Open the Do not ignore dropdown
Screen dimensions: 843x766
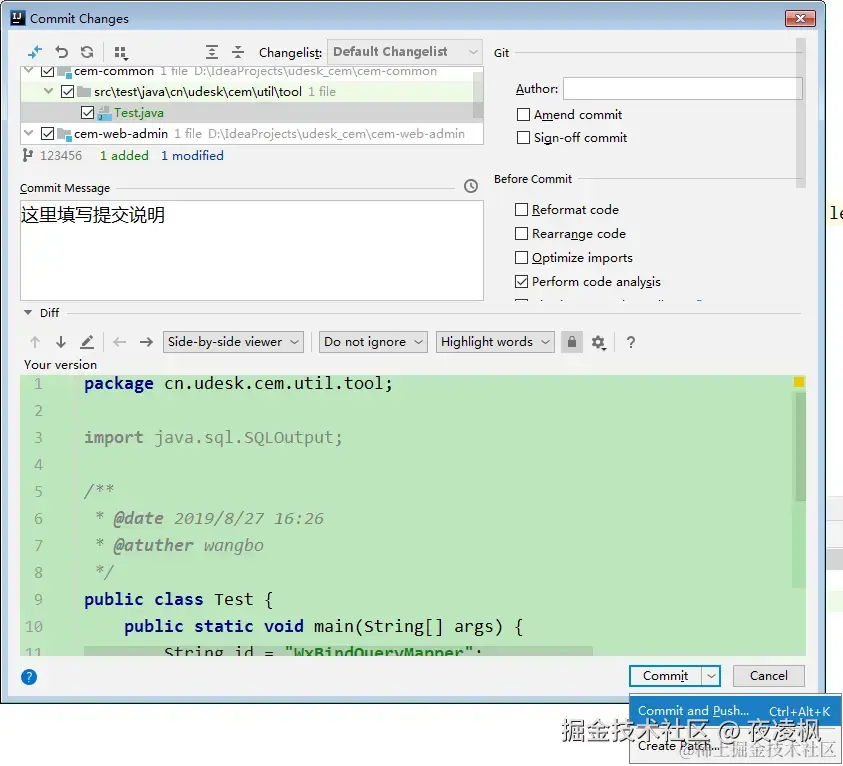pos(373,342)
